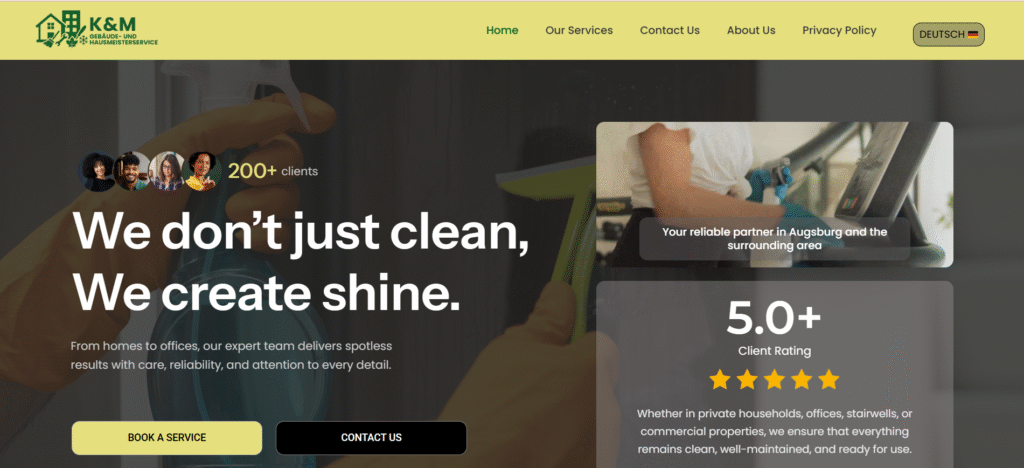Click the 5.0+ Client Rating card
The image size is (1024, 468).
click(775, 375)
